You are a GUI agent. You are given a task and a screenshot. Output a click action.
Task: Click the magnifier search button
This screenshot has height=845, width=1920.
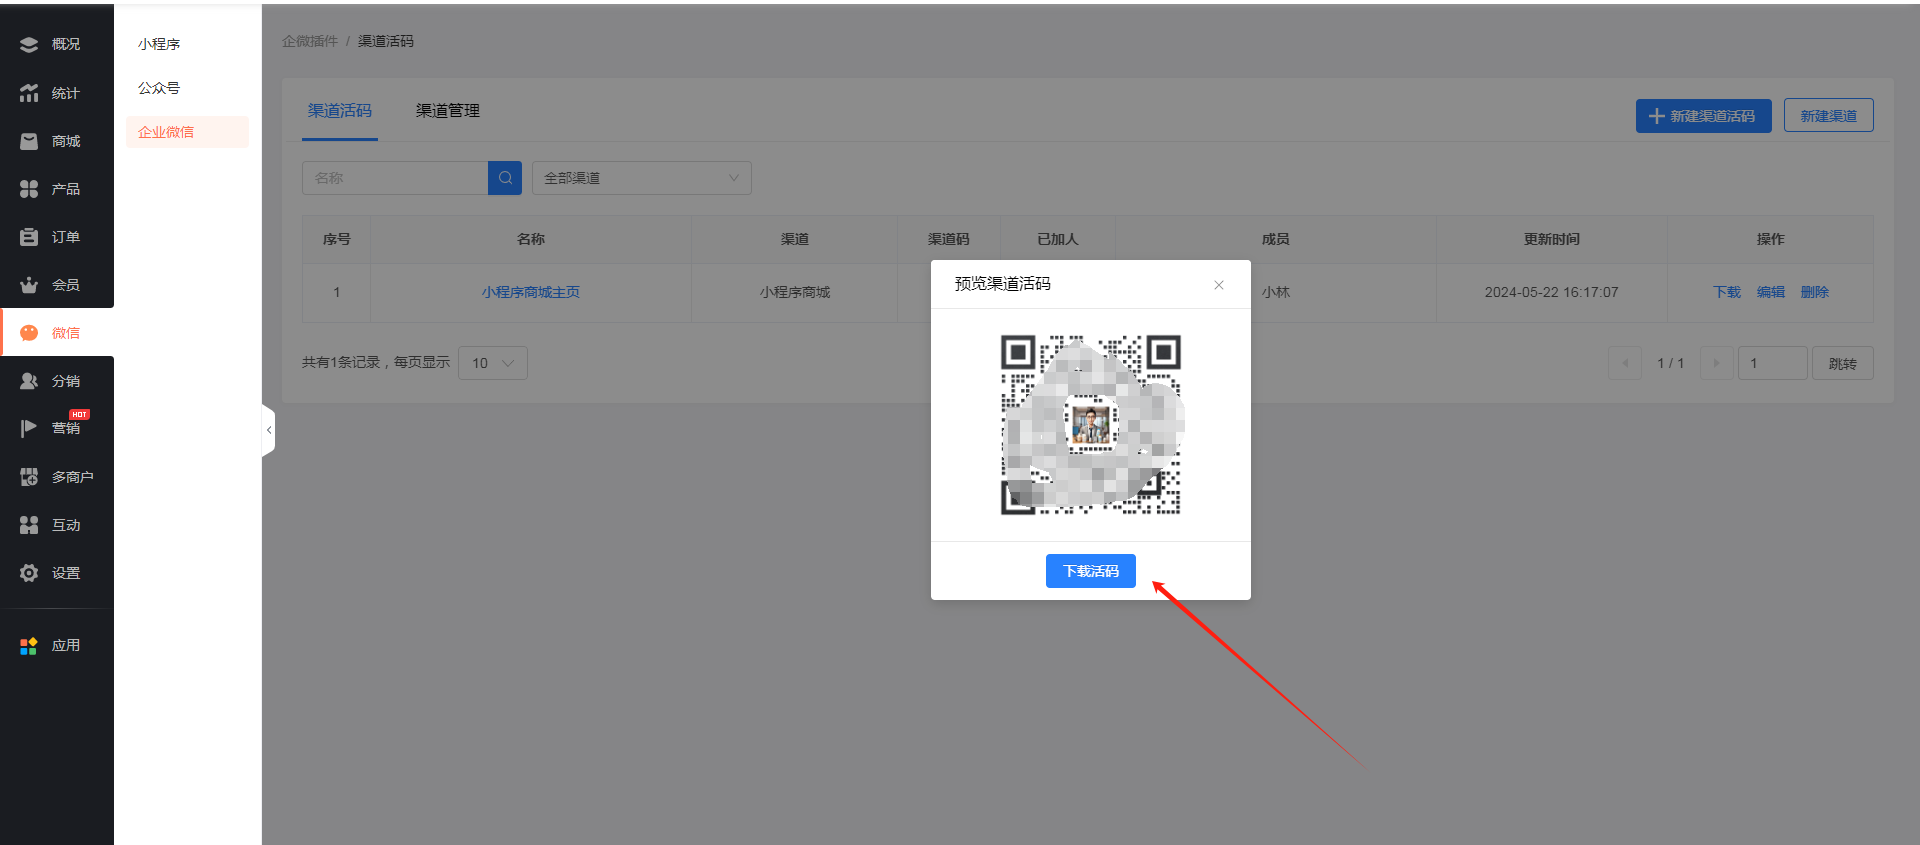point(505,178)
